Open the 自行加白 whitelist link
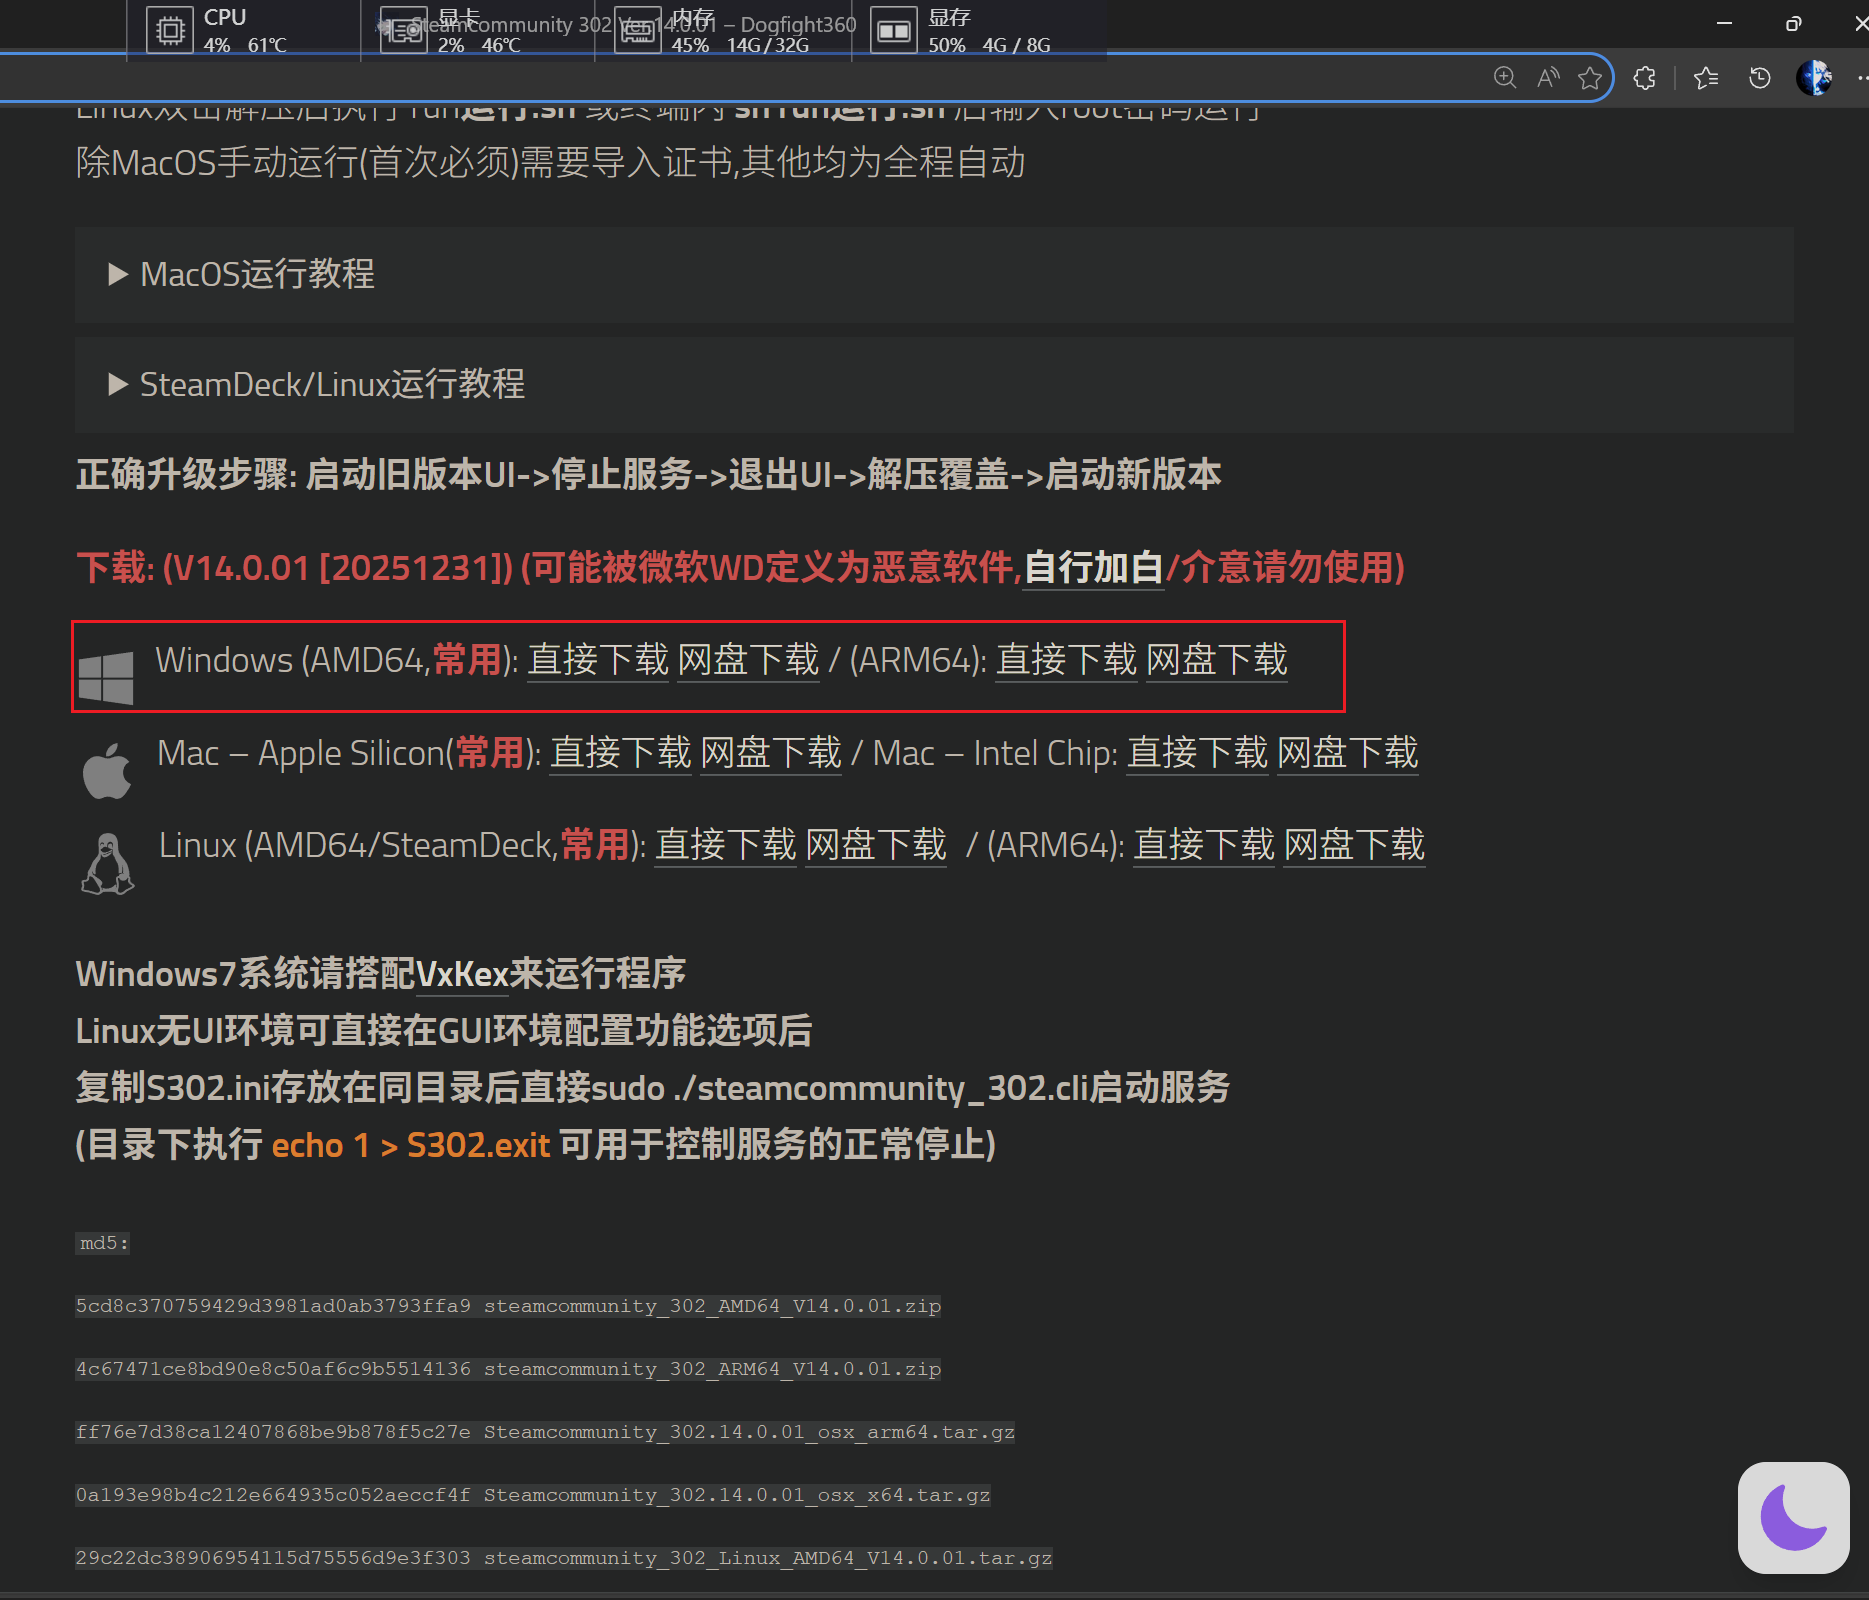 [1093, 568]
